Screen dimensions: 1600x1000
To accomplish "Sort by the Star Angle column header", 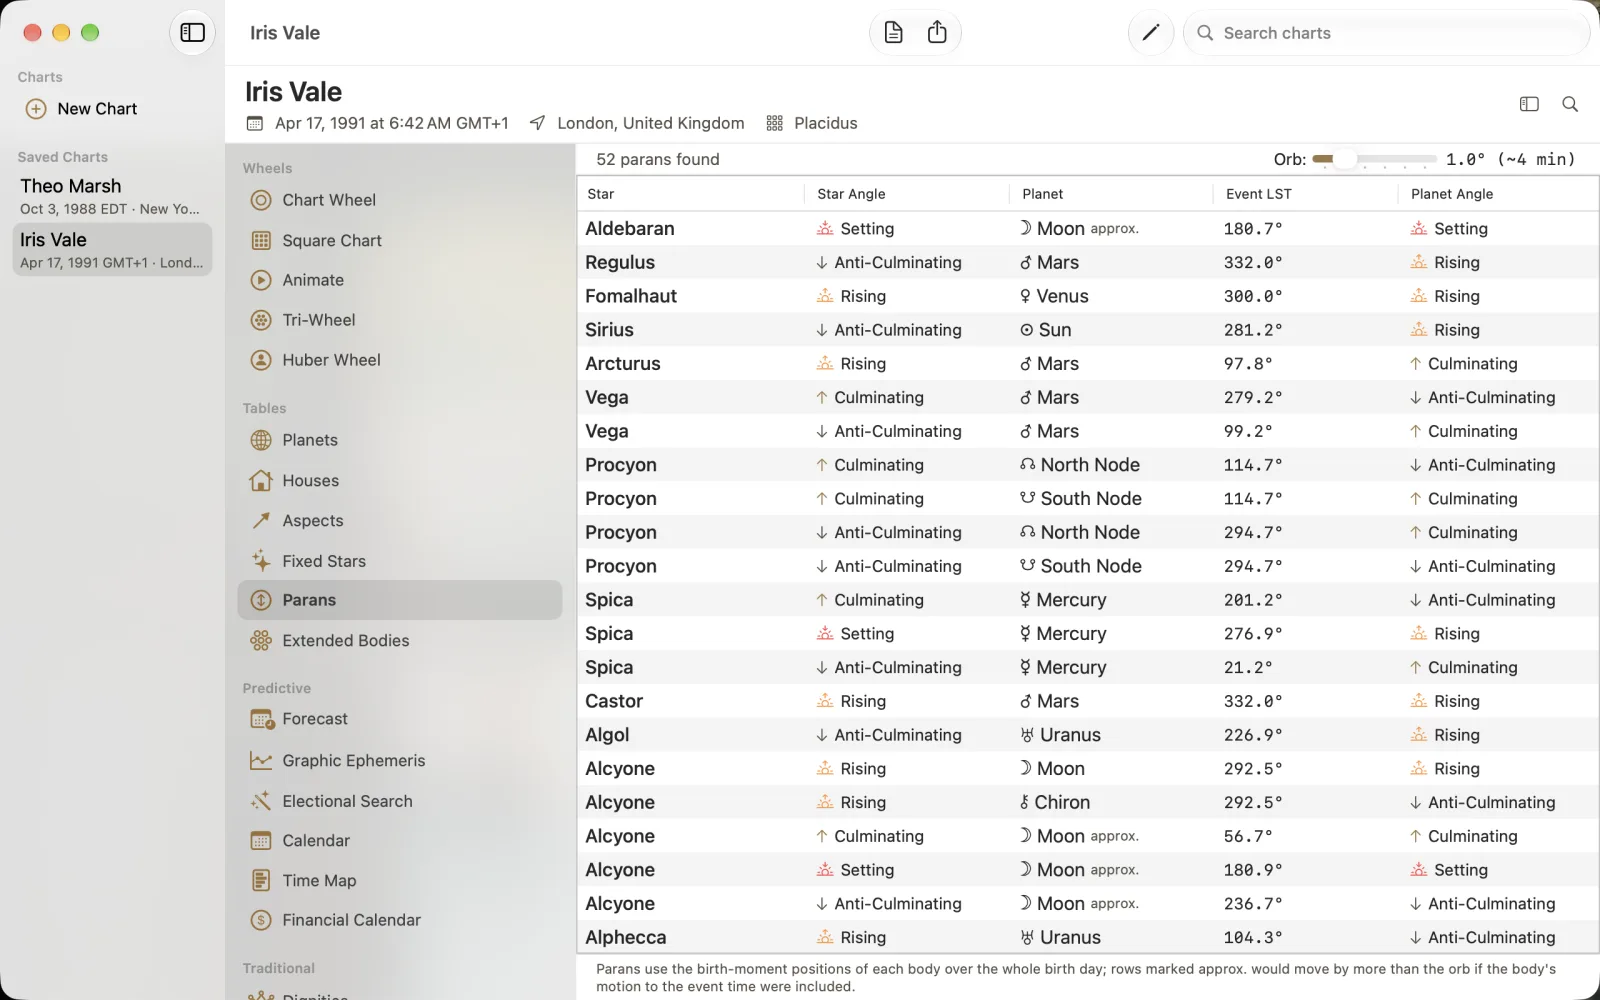I will click(907, 194).
